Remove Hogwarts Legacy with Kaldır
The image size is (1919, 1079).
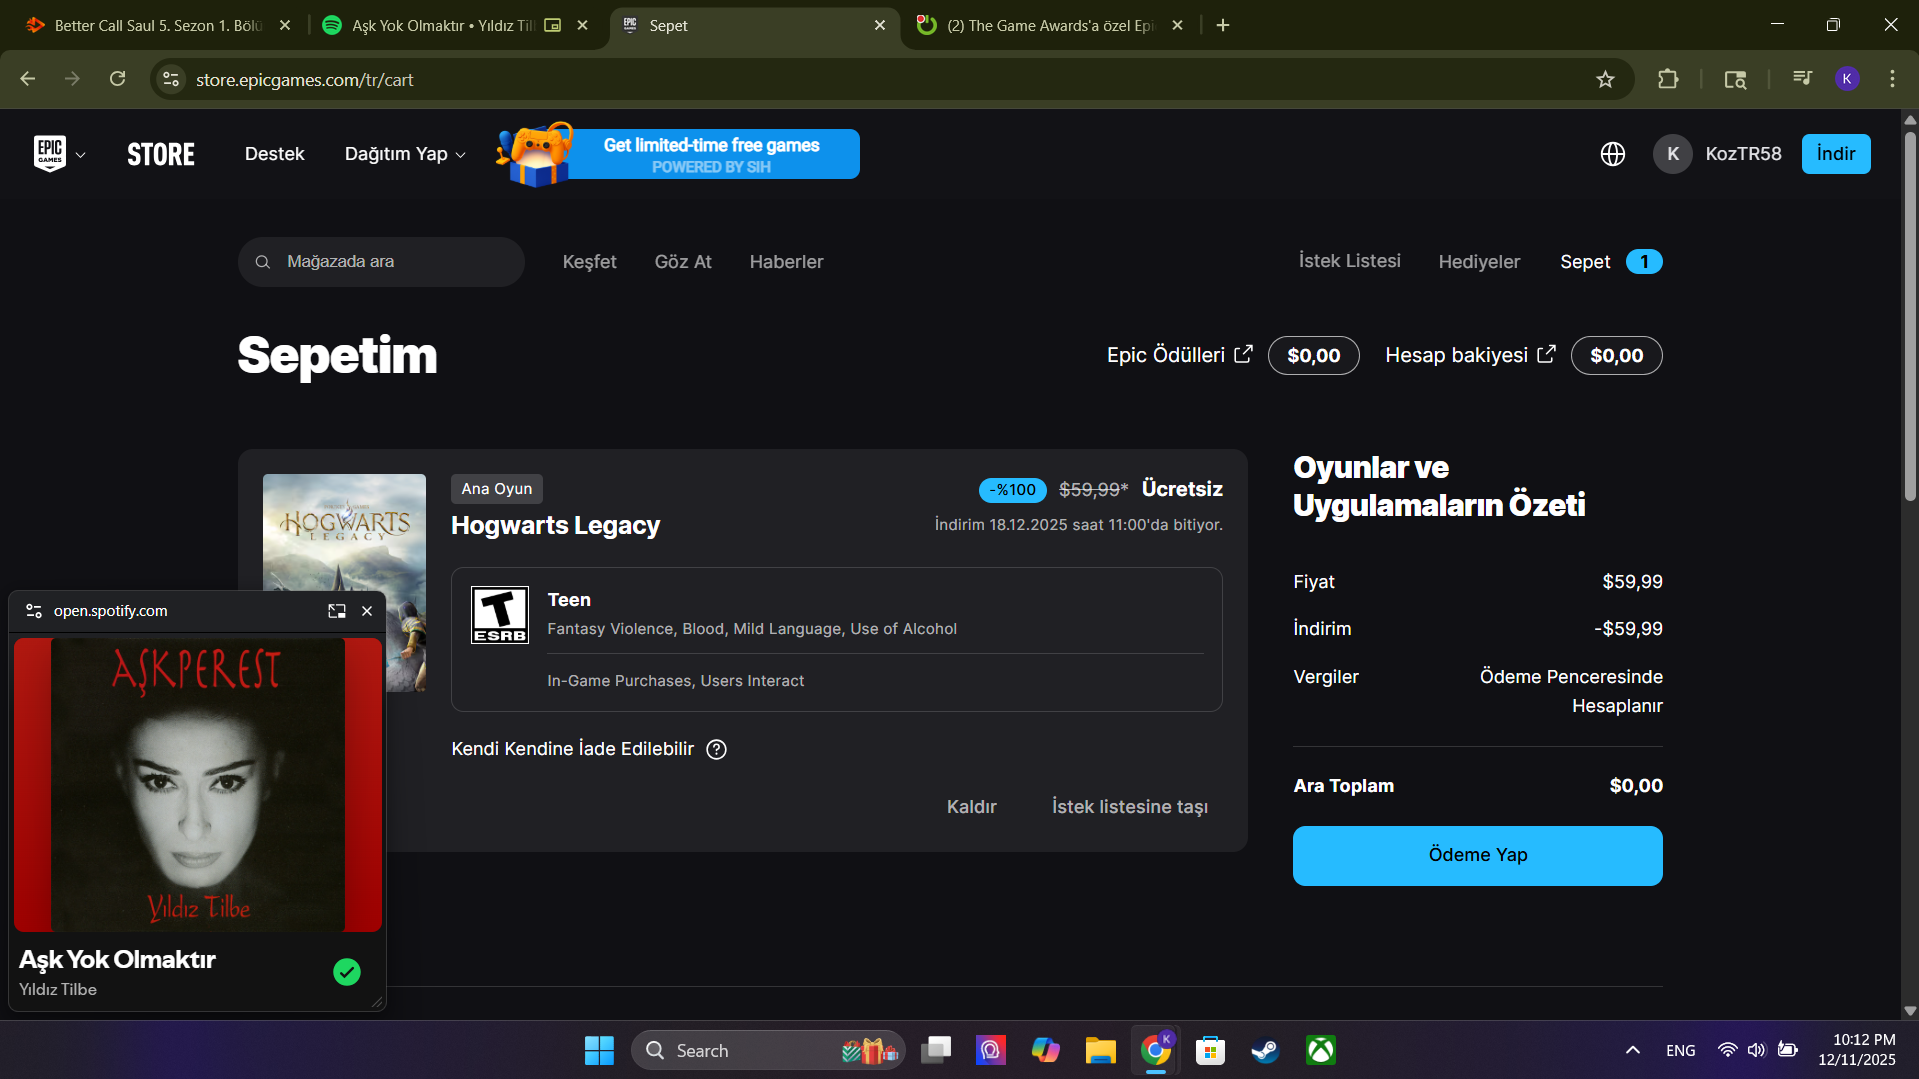coord(971,807)
